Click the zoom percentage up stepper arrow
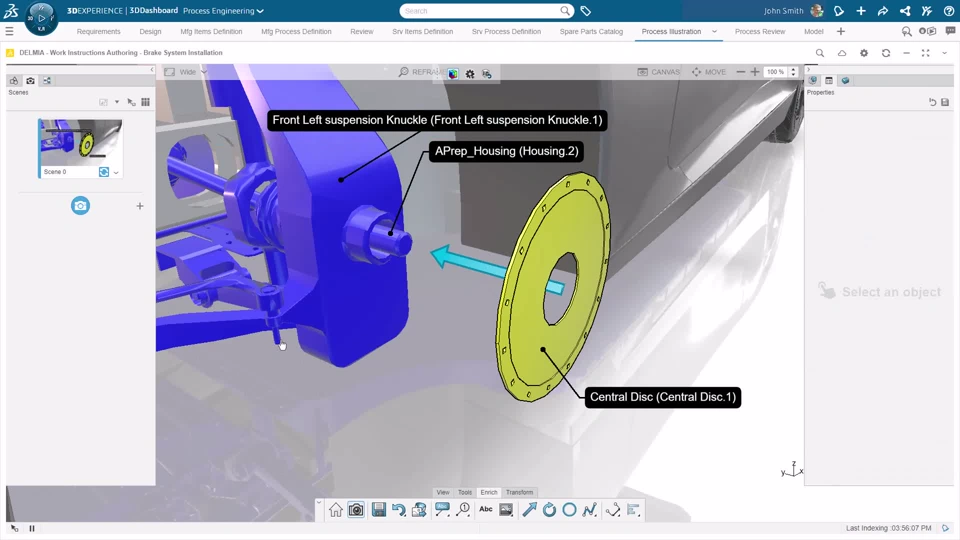 [794, 69]
